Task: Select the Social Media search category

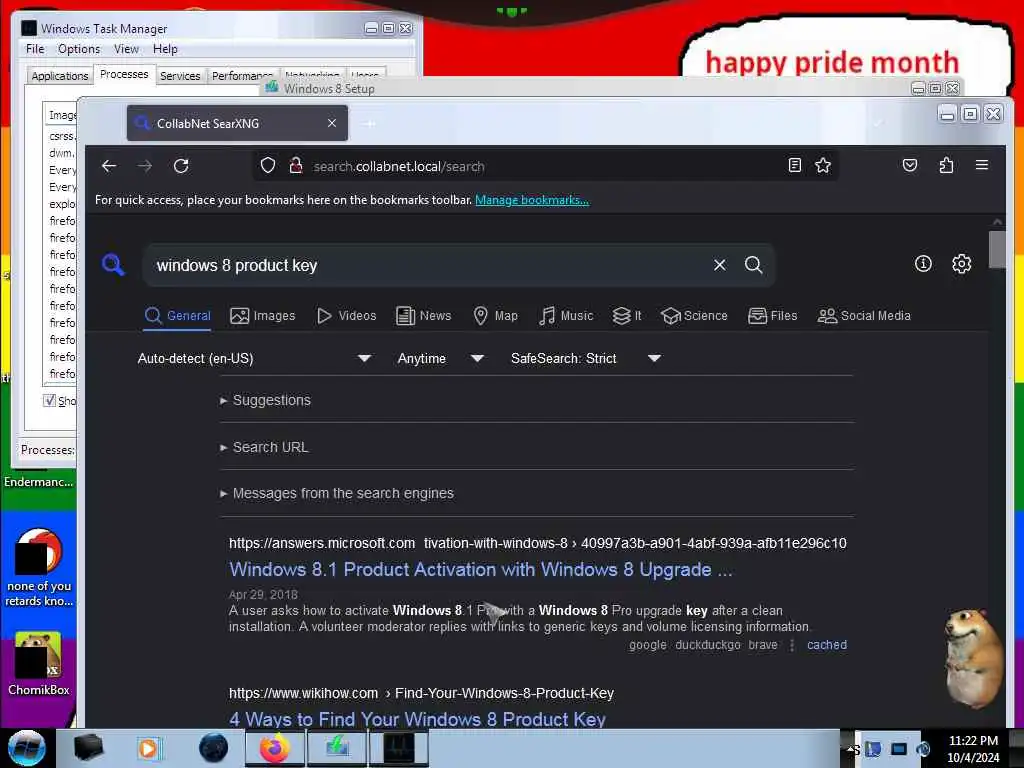Action: [864, 316]
